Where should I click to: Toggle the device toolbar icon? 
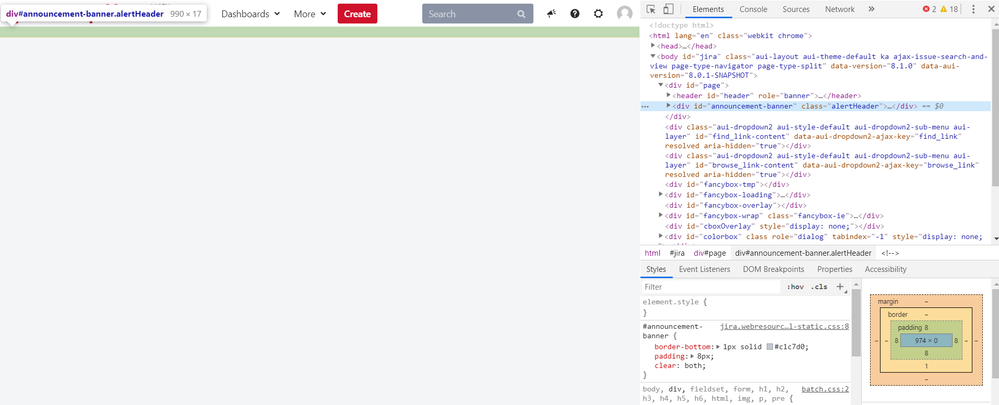(x=668, y=9)
